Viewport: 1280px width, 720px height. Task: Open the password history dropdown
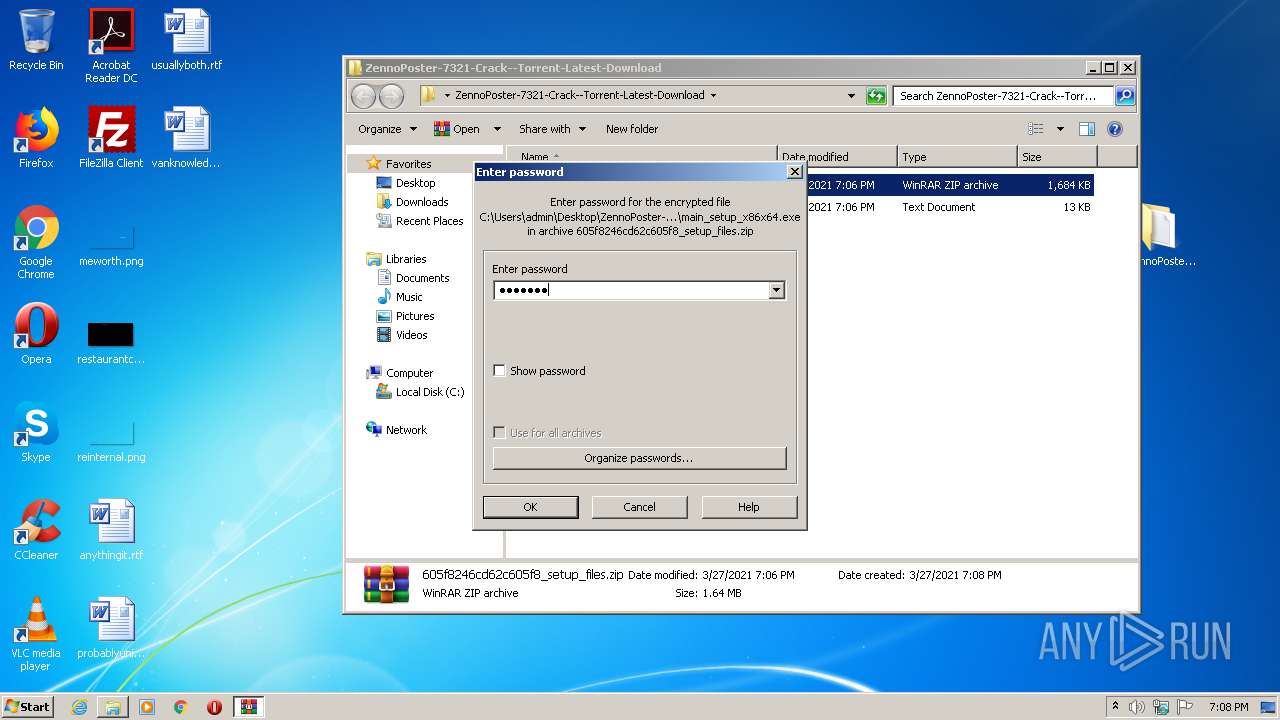(776, 290)
